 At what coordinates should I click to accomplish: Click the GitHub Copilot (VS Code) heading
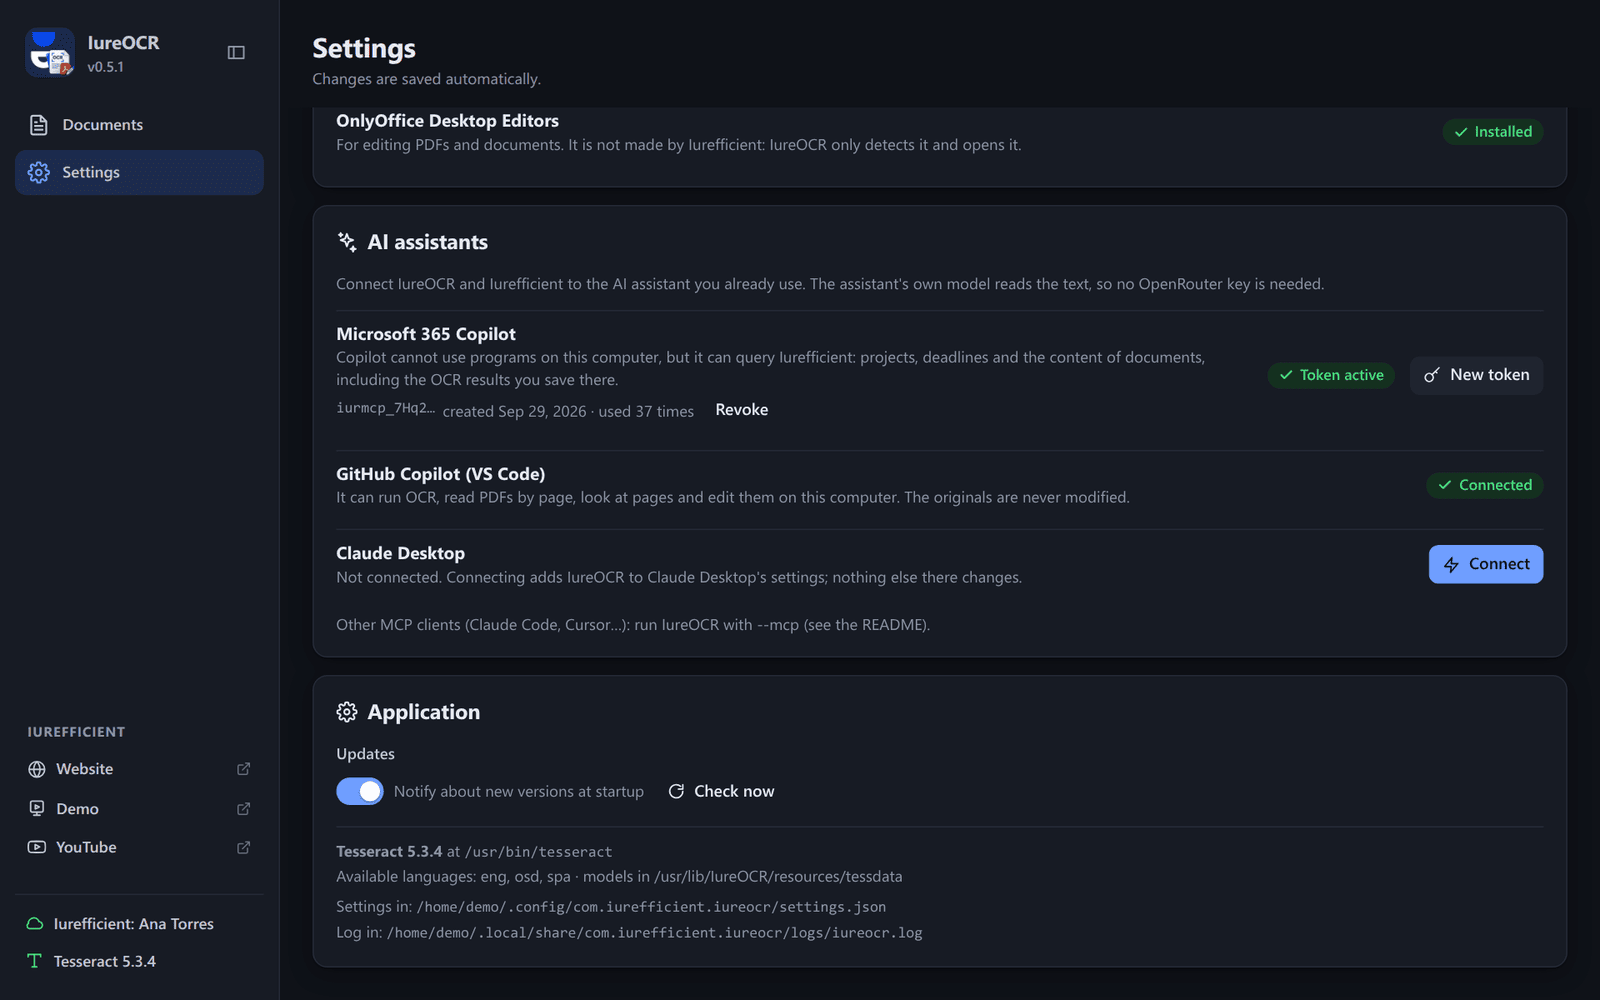coord(440,474)
